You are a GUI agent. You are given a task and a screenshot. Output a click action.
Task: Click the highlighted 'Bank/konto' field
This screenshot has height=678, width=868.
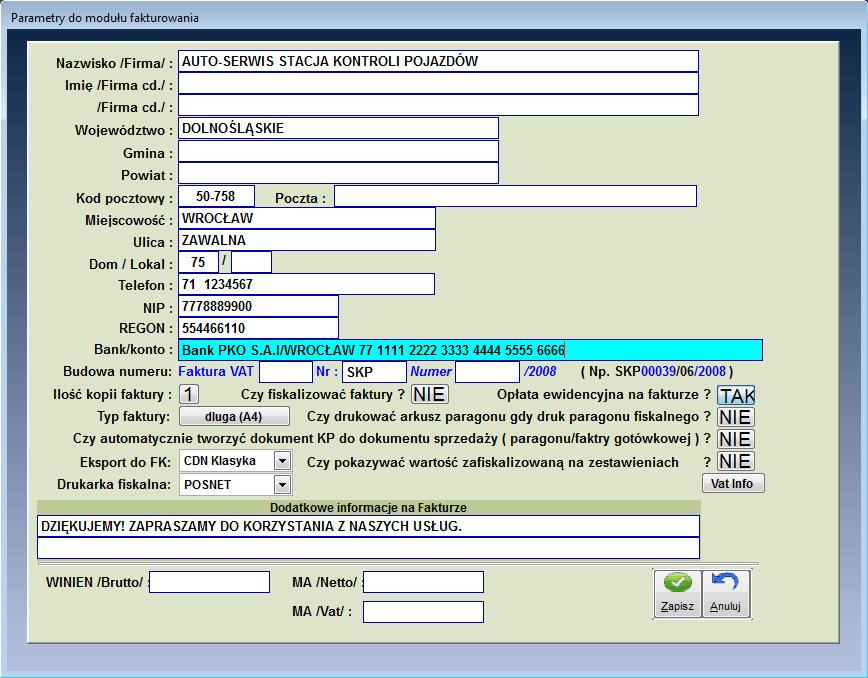471,350
